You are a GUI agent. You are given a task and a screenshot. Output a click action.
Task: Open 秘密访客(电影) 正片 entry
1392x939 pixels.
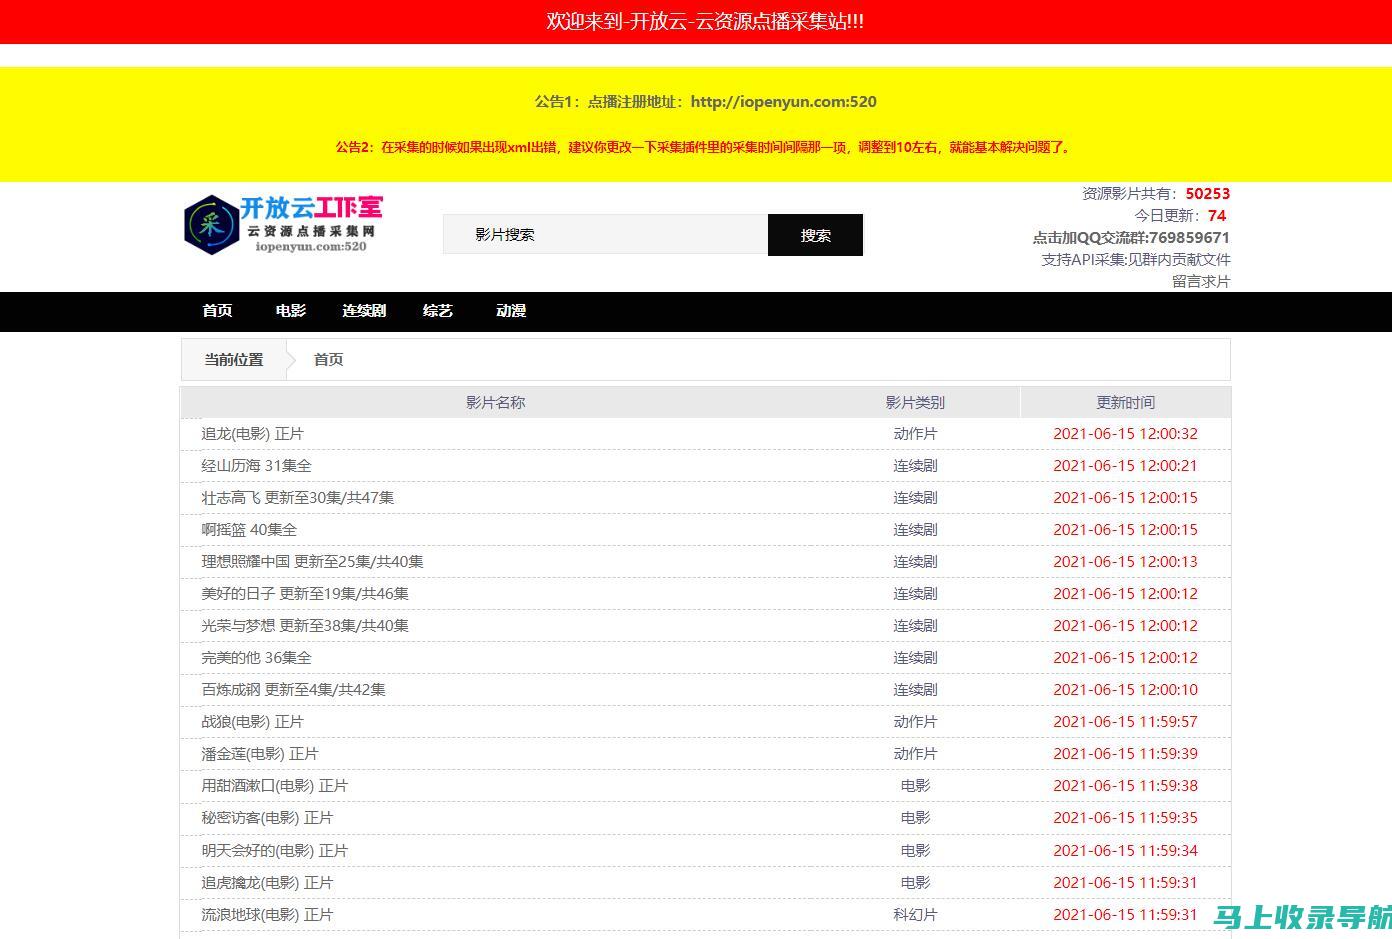267,817
